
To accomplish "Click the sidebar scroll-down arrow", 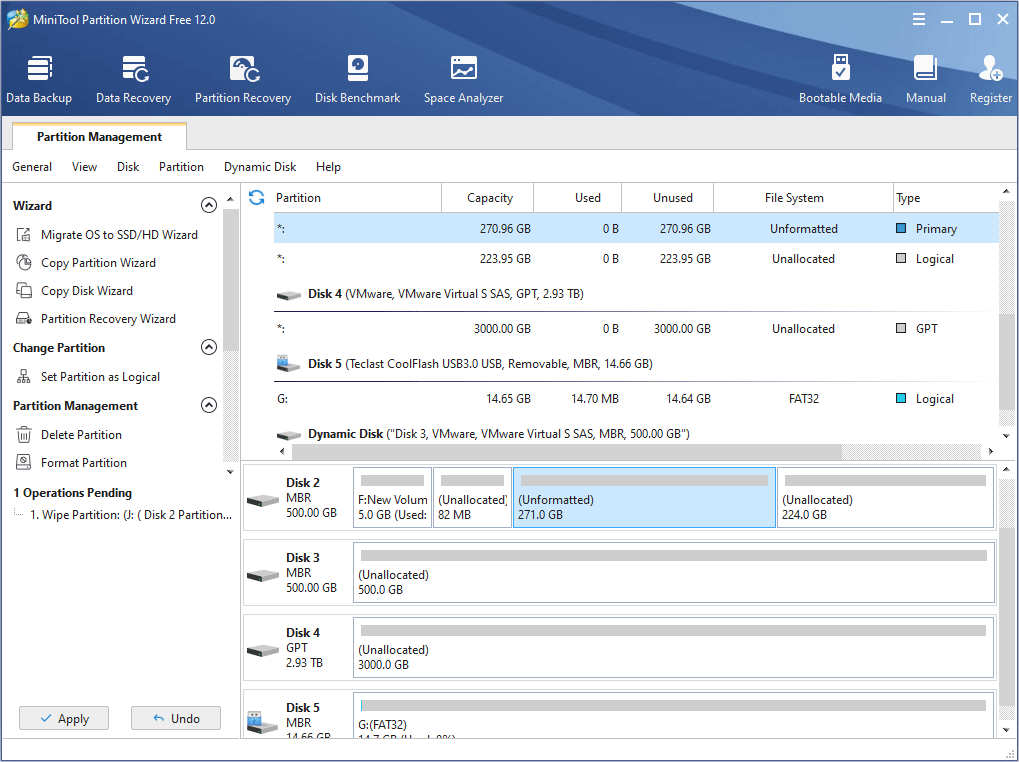I will pos(230,472).
